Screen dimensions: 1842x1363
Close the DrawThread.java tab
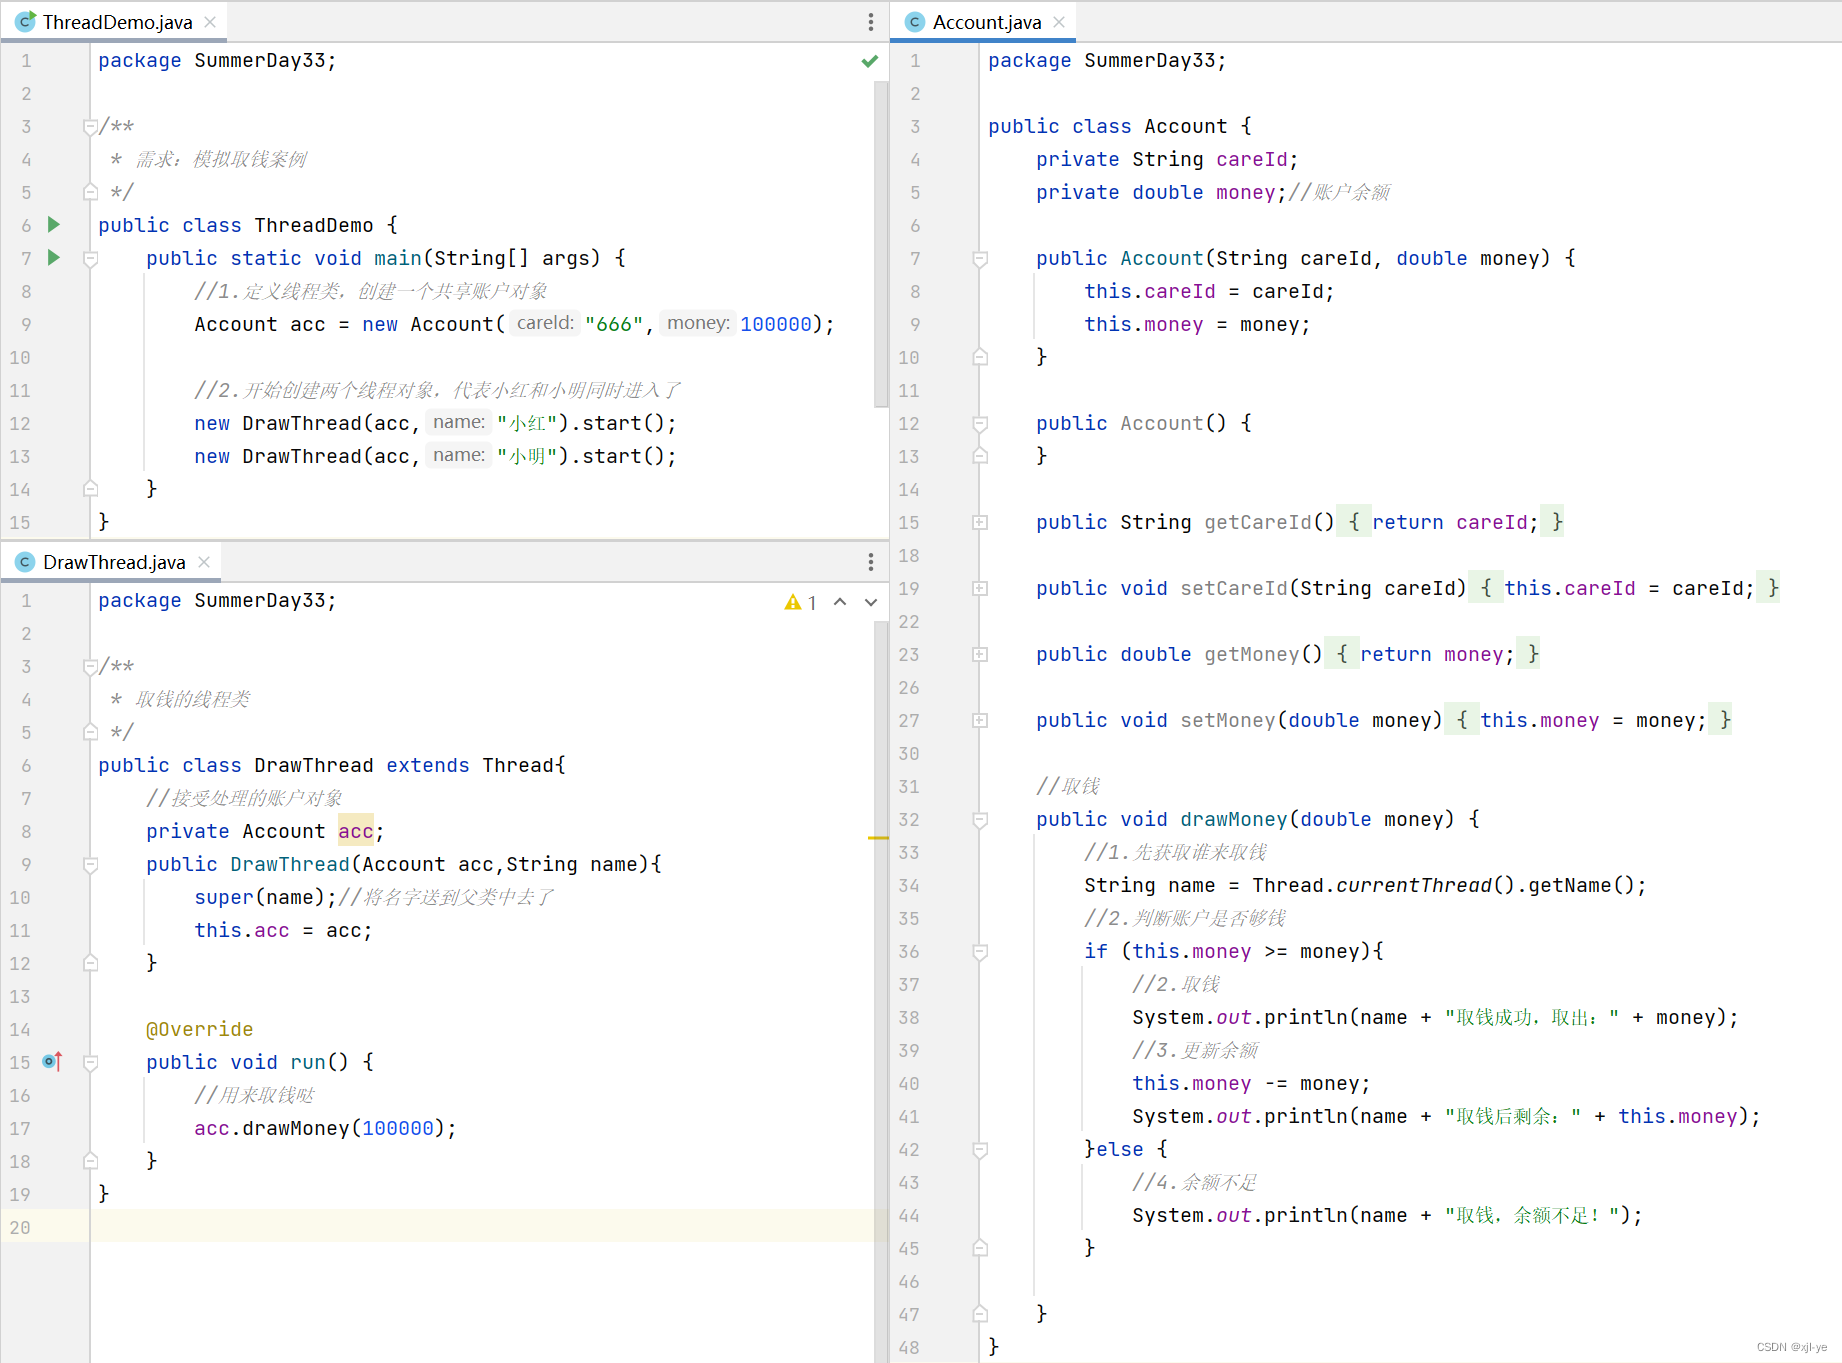point(204,562)
